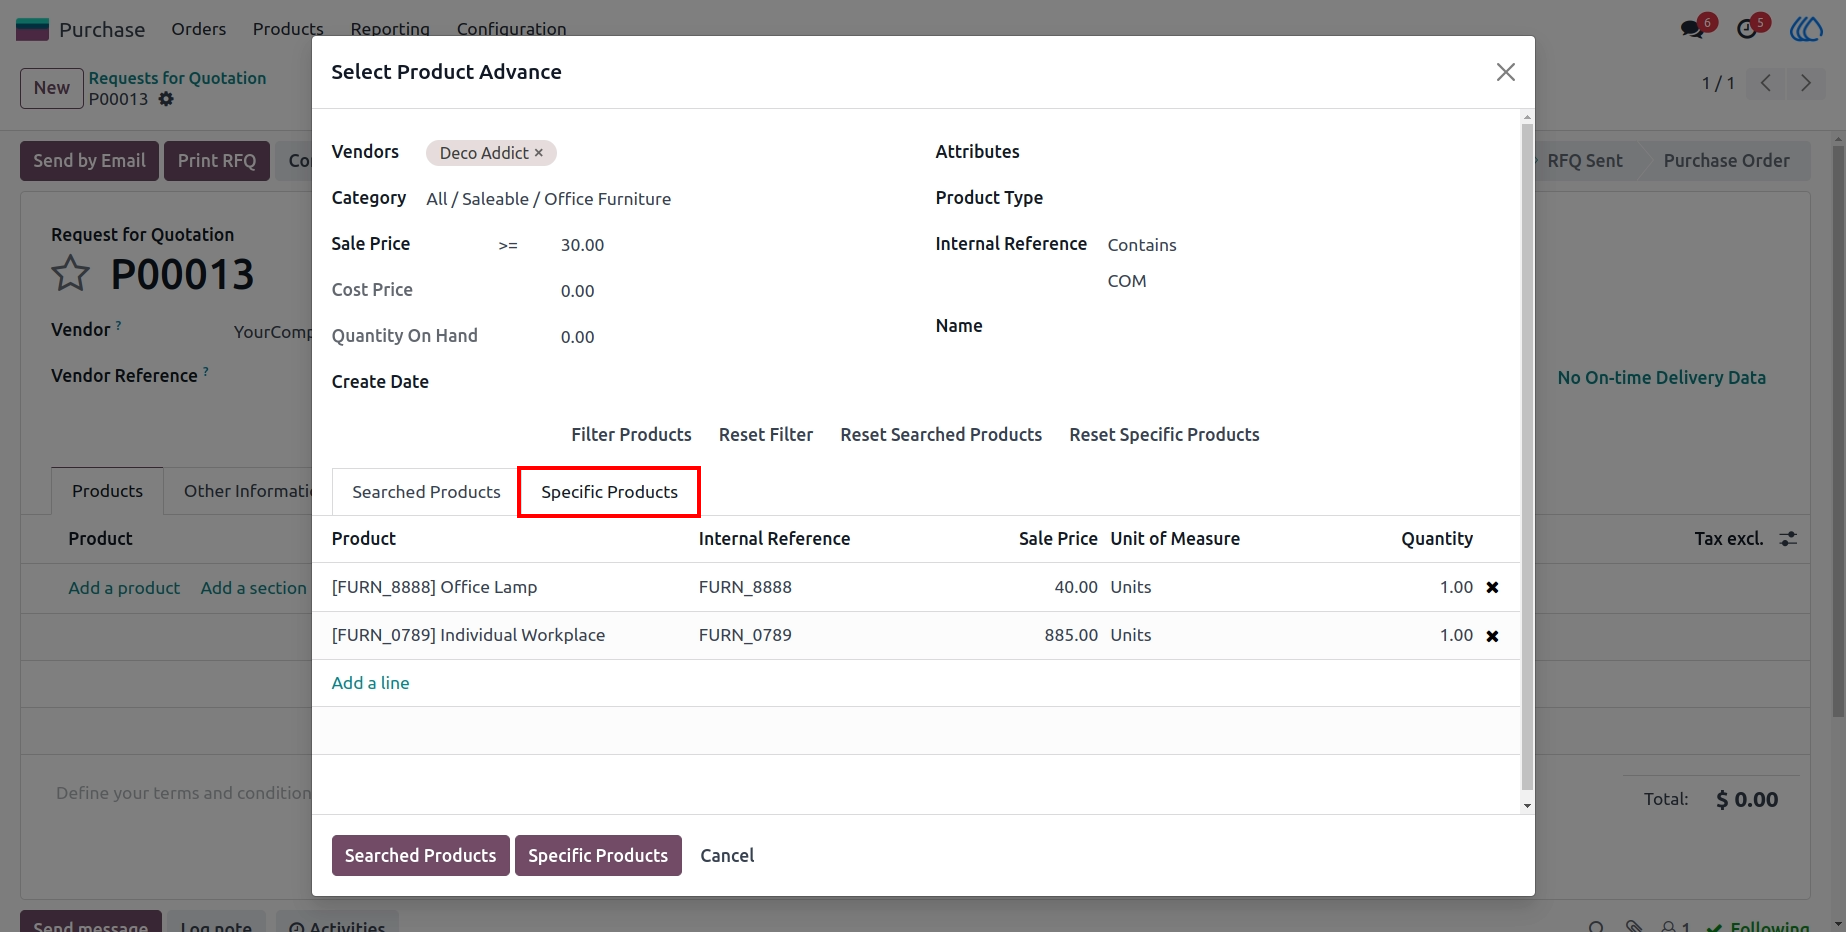The width and height of the screenshot is (1846, 932).
Task: Open the activities clock icon
Action: click(x=1747, y=28)
